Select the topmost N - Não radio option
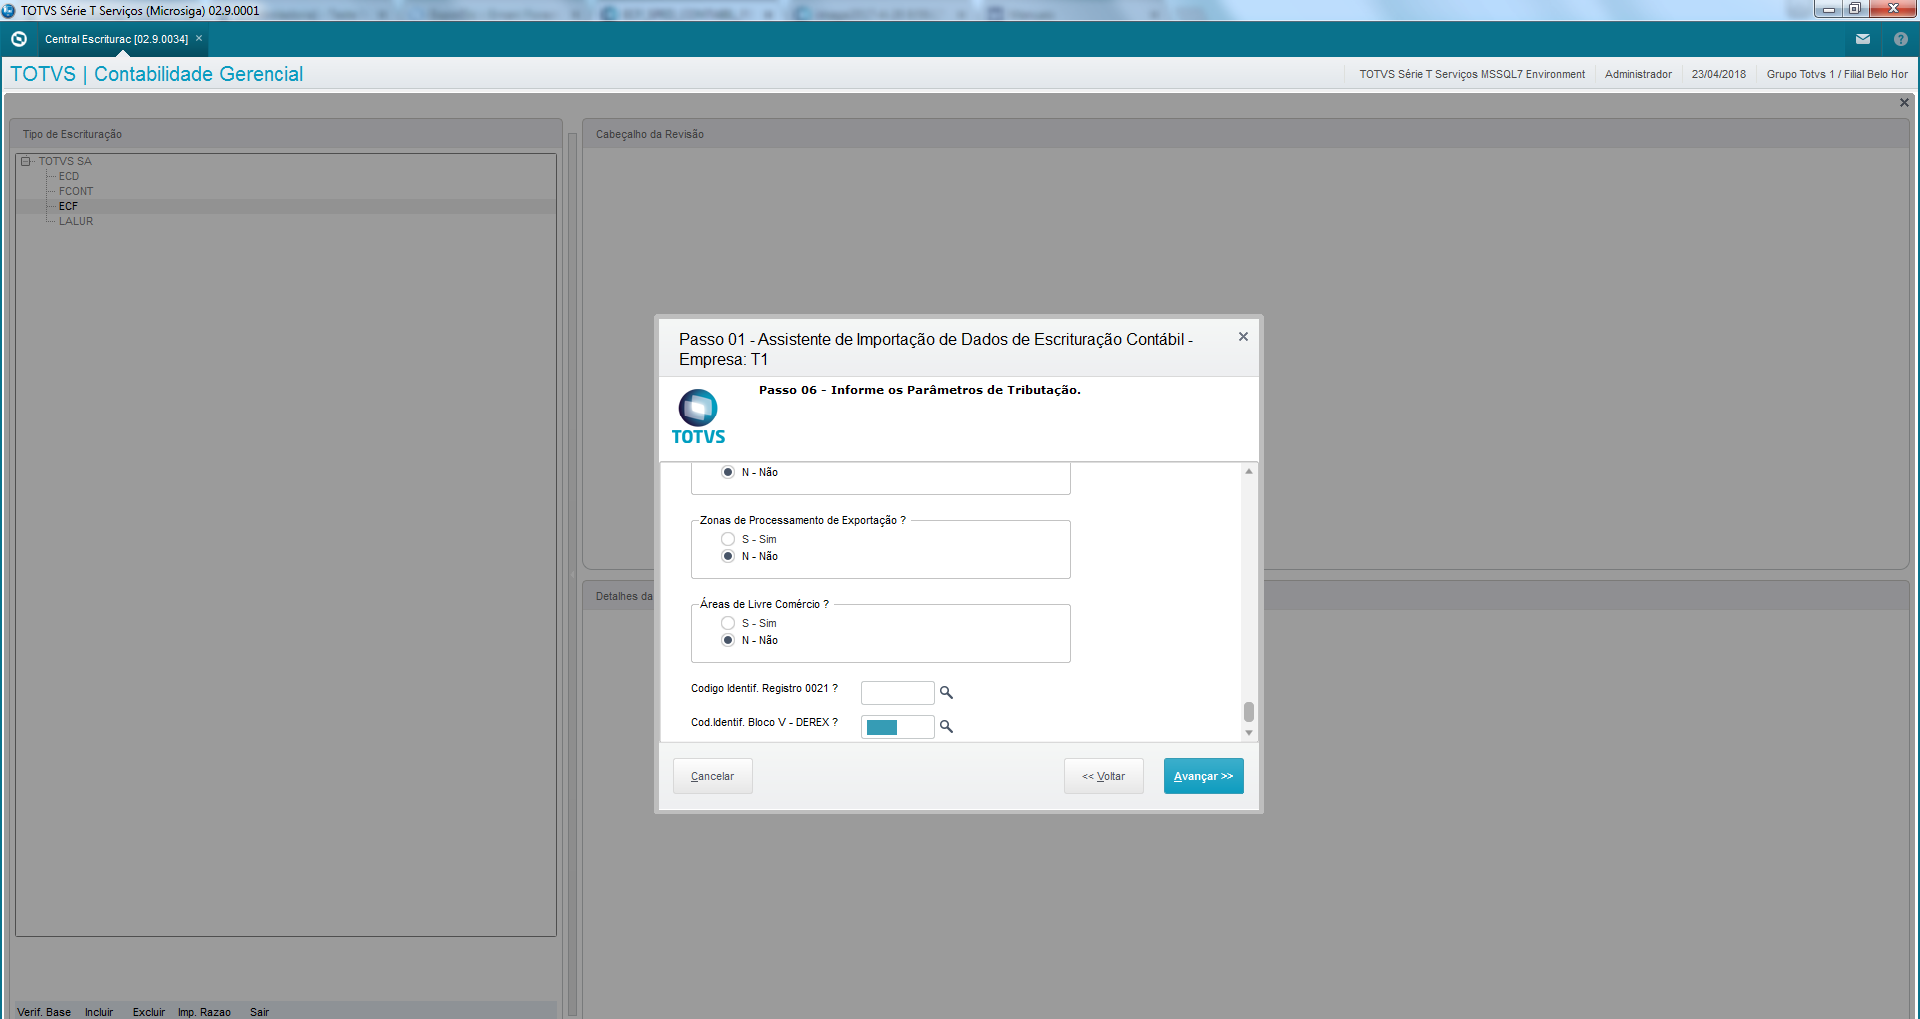Screen dimensions: 1920x1019 point(728,472)
